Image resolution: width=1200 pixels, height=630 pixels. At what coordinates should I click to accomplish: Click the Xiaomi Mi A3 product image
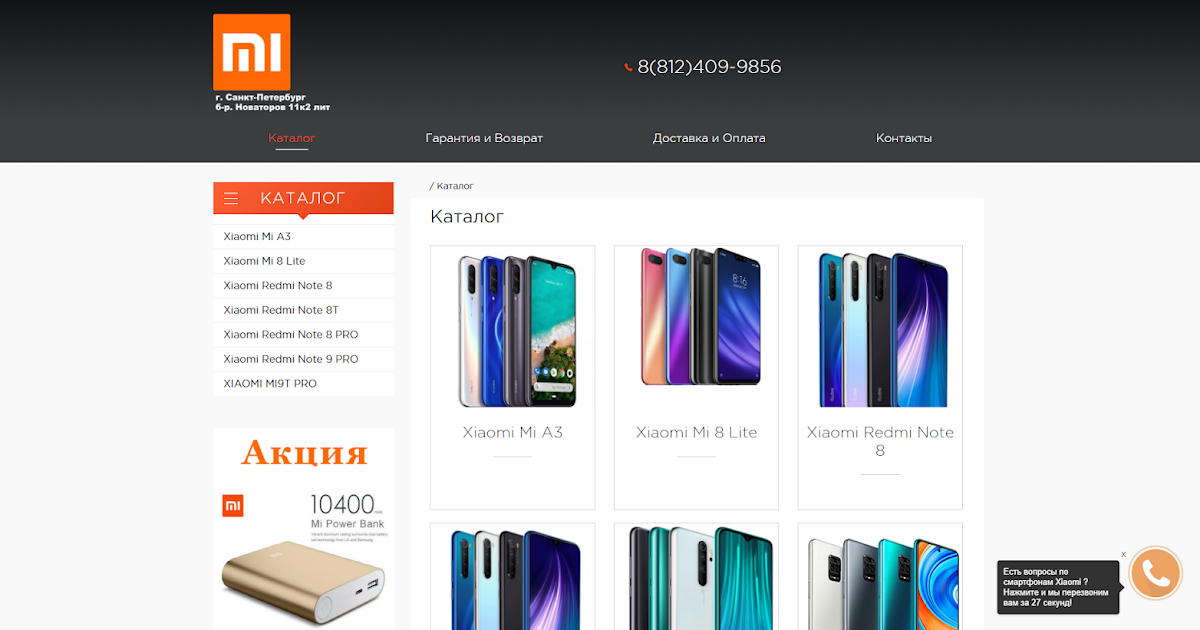[x=513, y=330]
